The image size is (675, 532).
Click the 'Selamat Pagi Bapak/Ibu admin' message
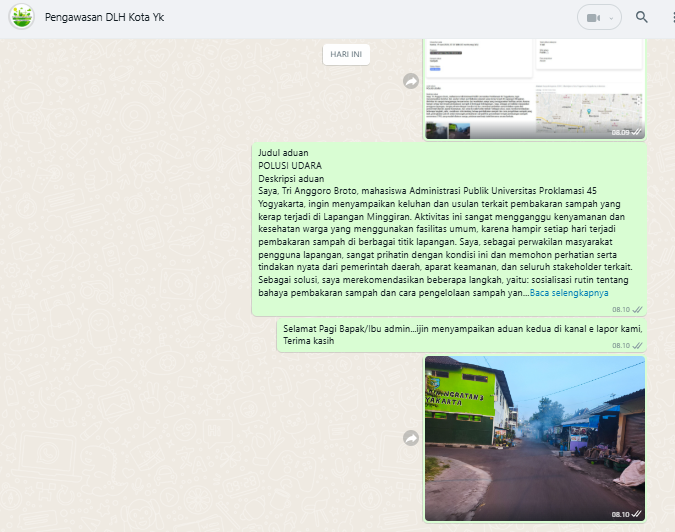pos(461,334)
